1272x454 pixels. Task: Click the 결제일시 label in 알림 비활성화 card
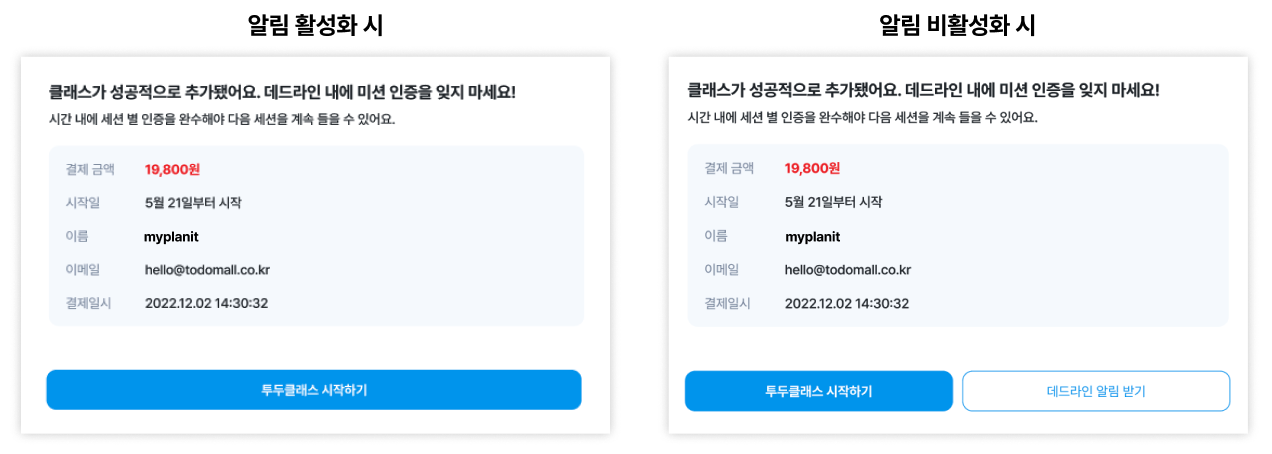click(x=727, y=303)
